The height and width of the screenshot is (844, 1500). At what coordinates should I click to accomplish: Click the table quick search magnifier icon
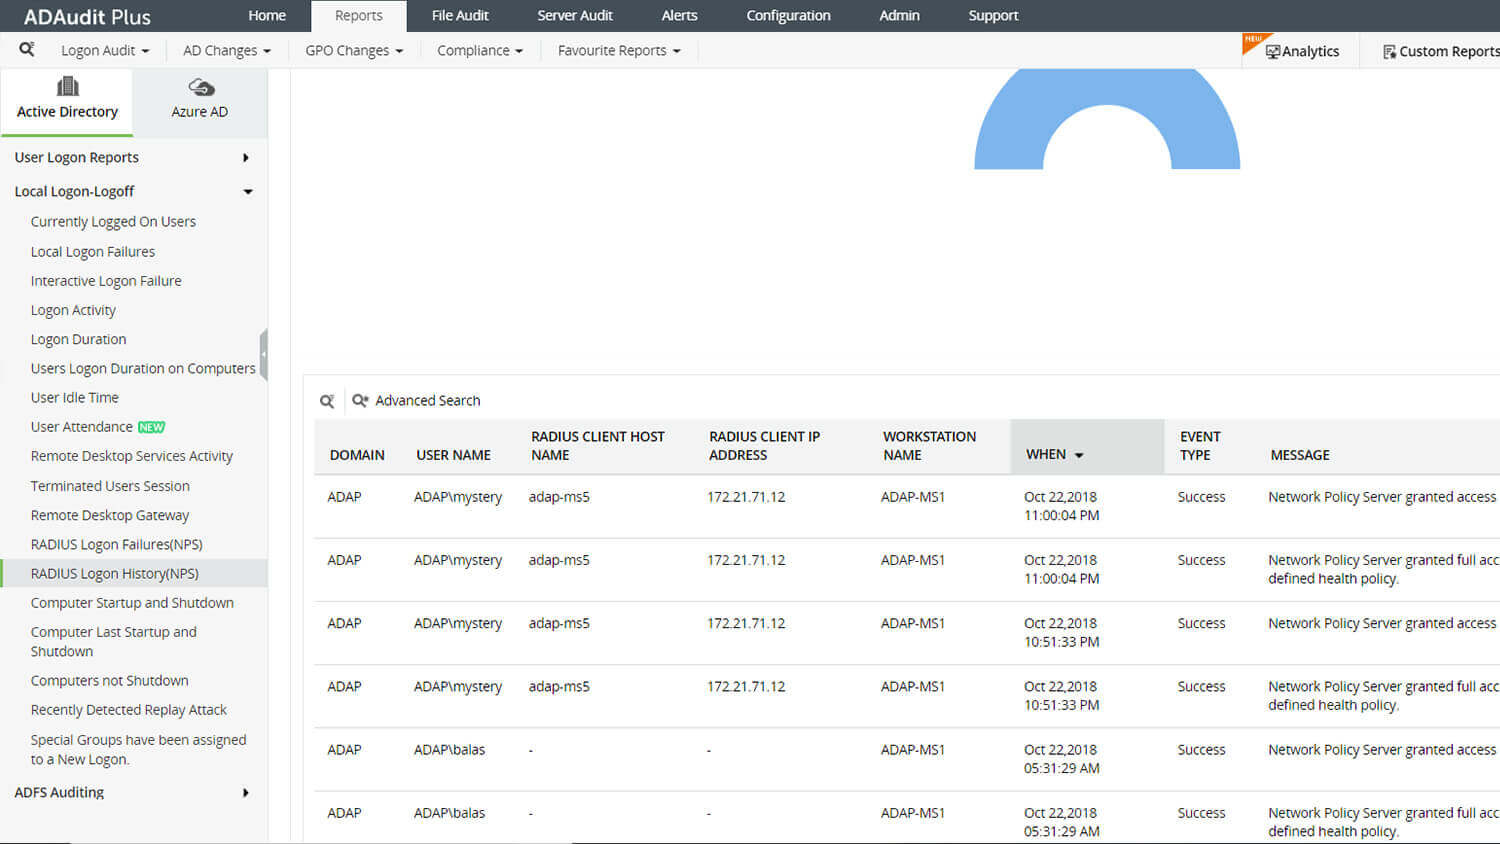[327, 401]
